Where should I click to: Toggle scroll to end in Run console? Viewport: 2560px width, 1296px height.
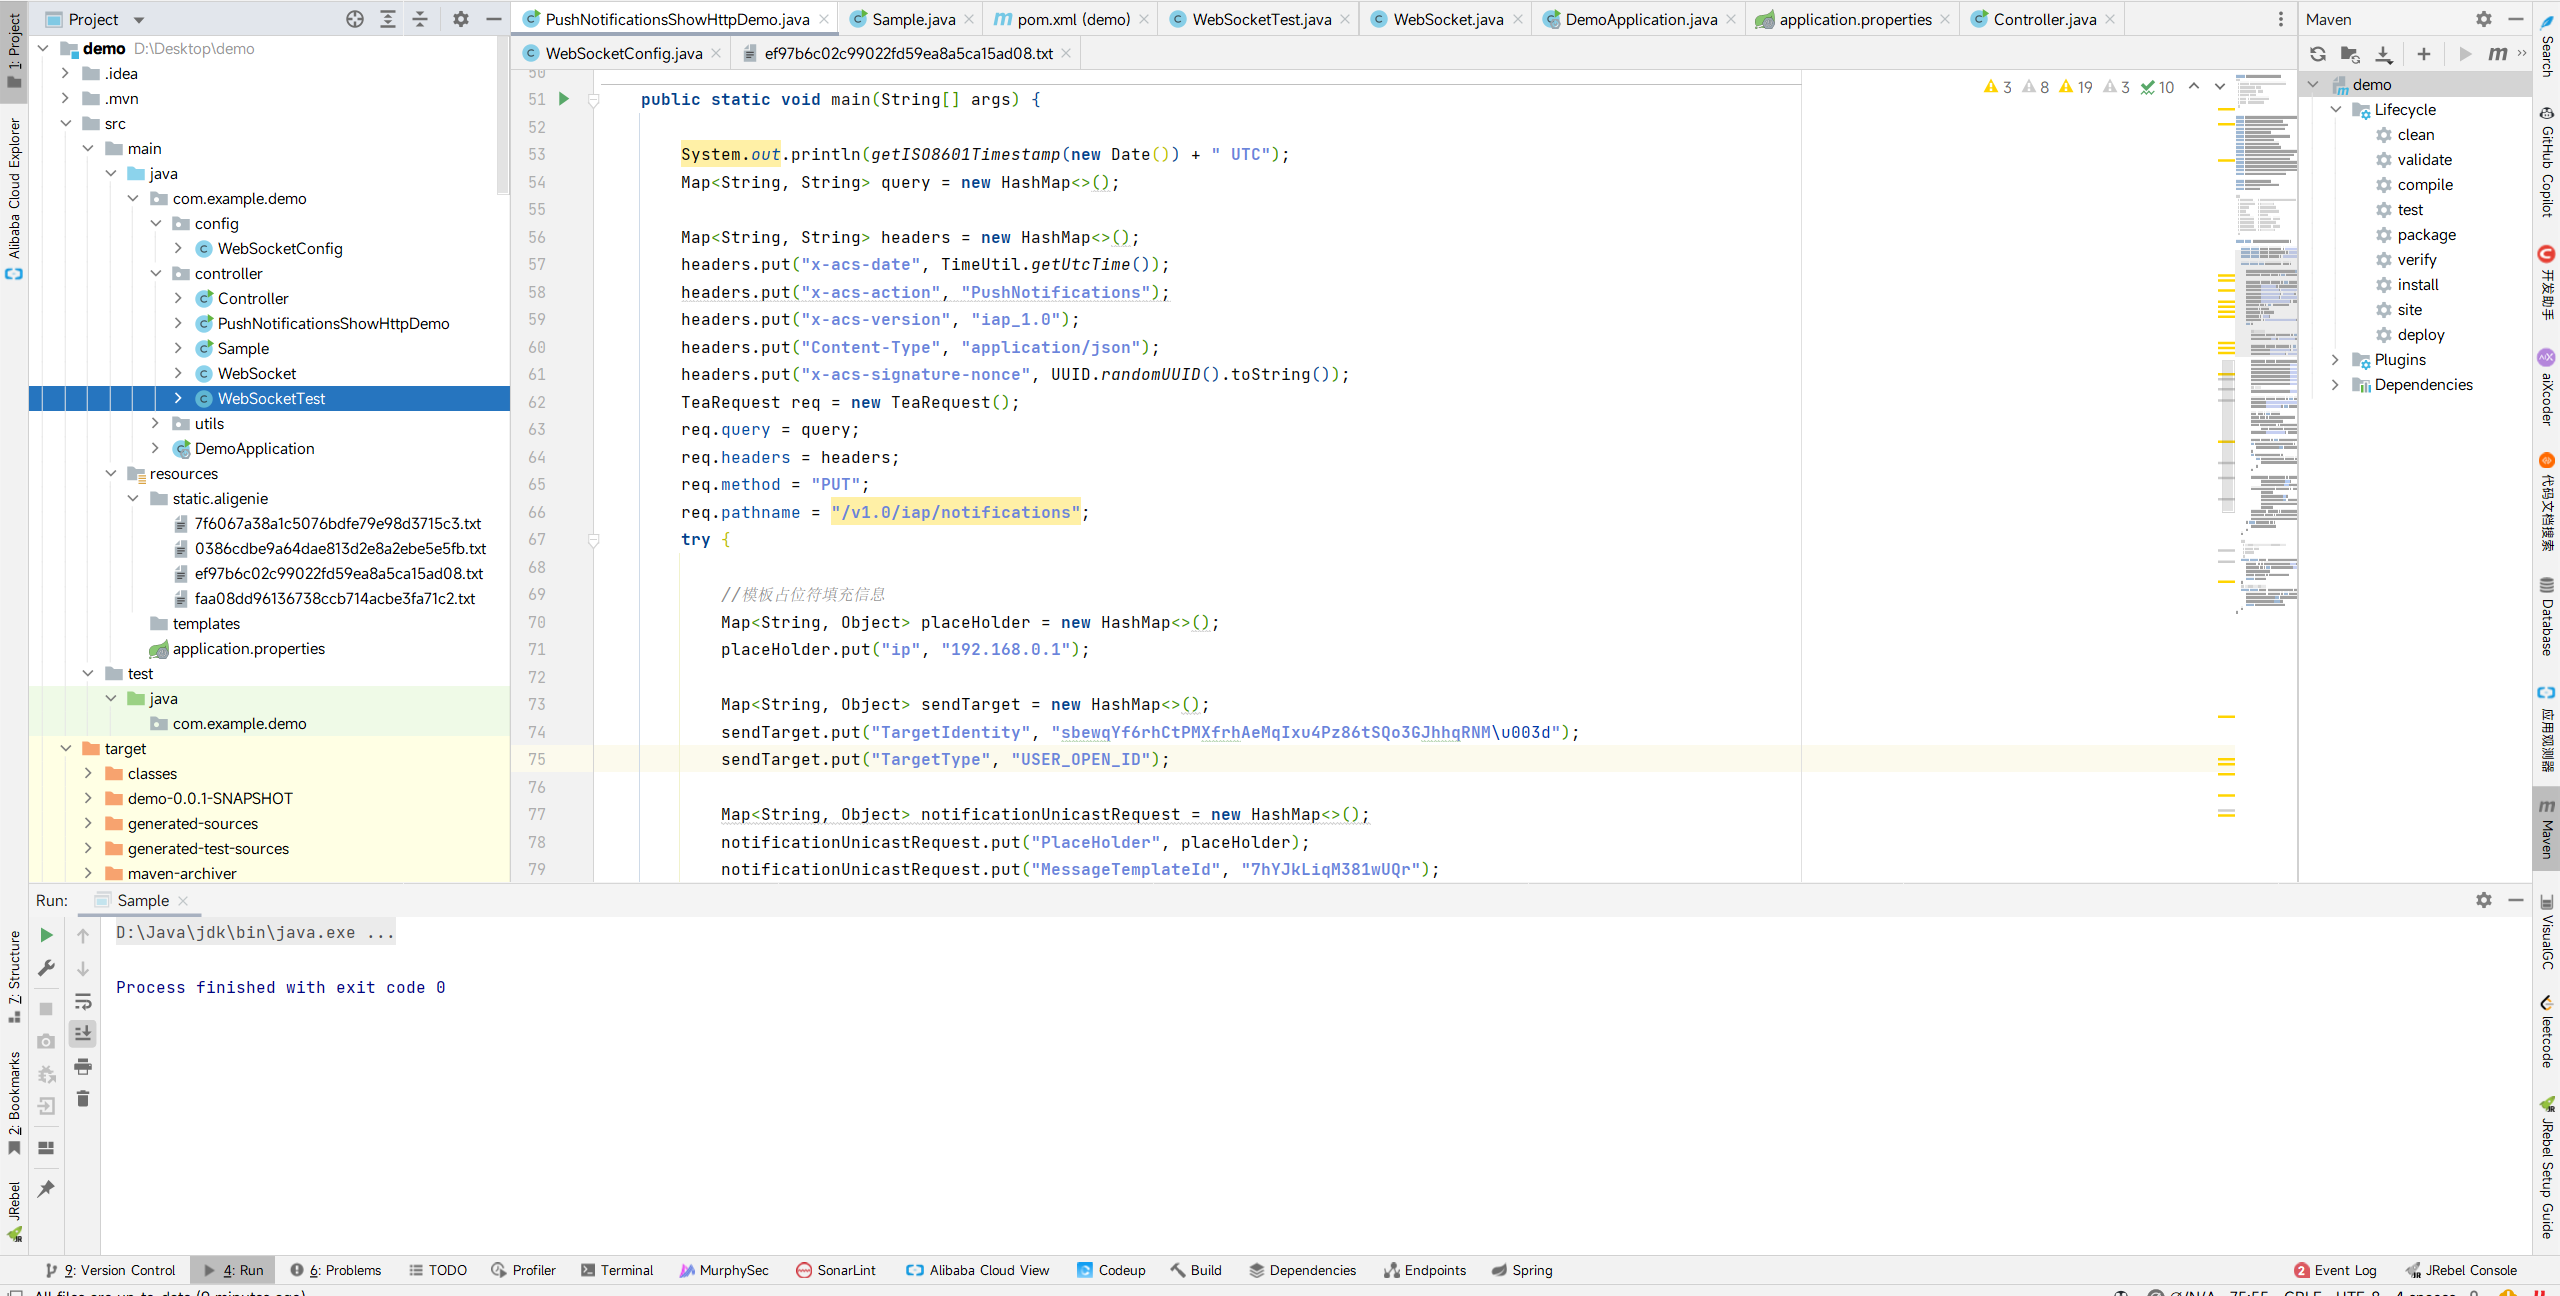tap(83, 1033)
